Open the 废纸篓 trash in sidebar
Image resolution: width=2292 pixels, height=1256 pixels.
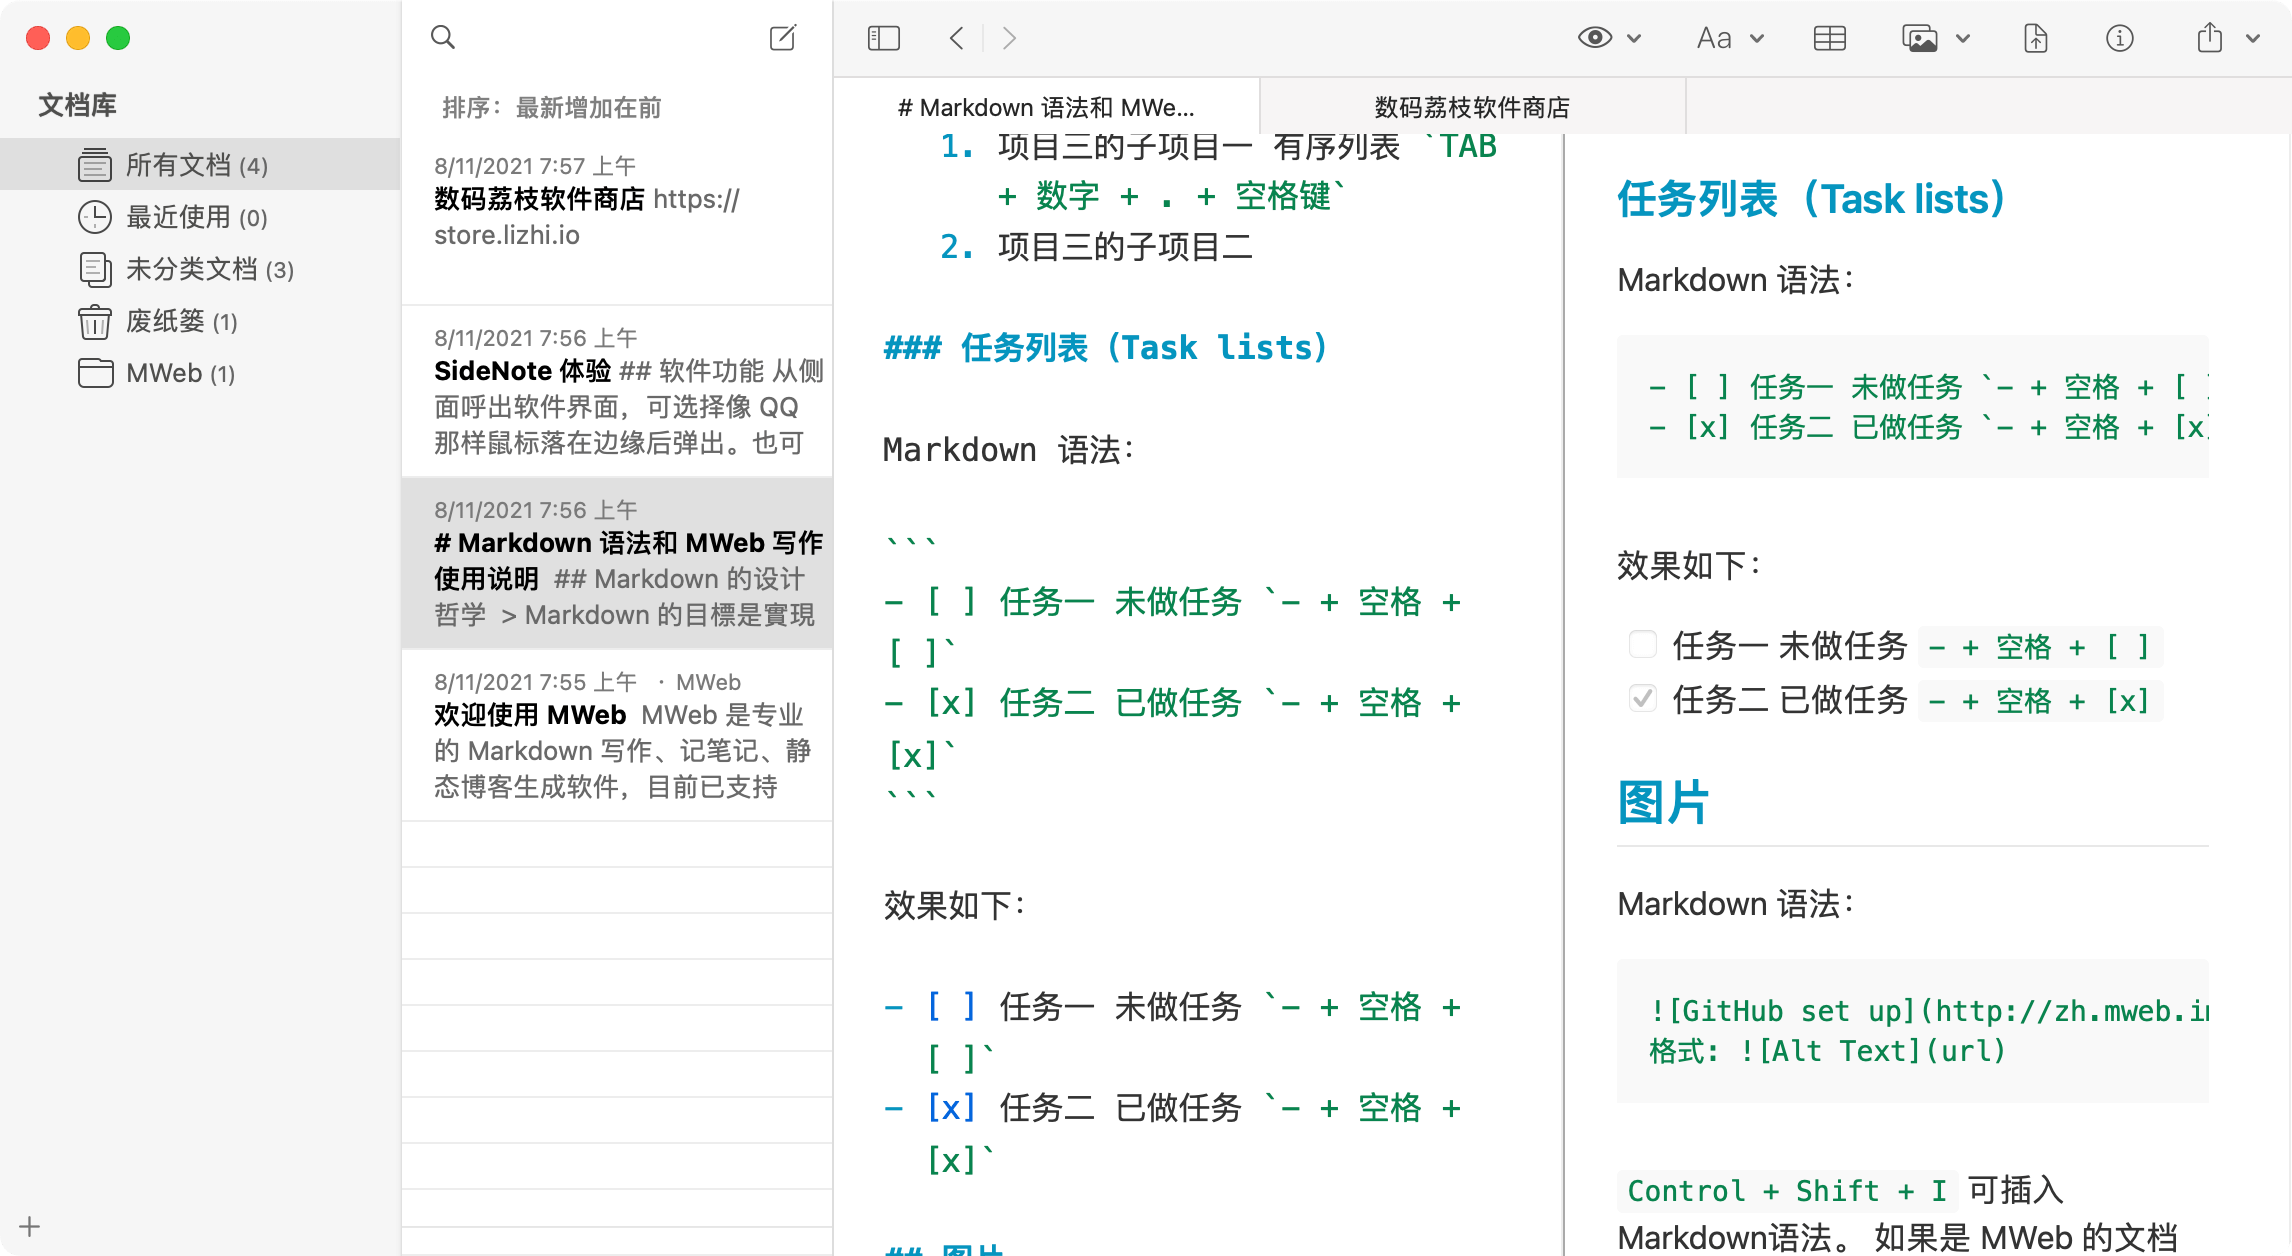168,322
